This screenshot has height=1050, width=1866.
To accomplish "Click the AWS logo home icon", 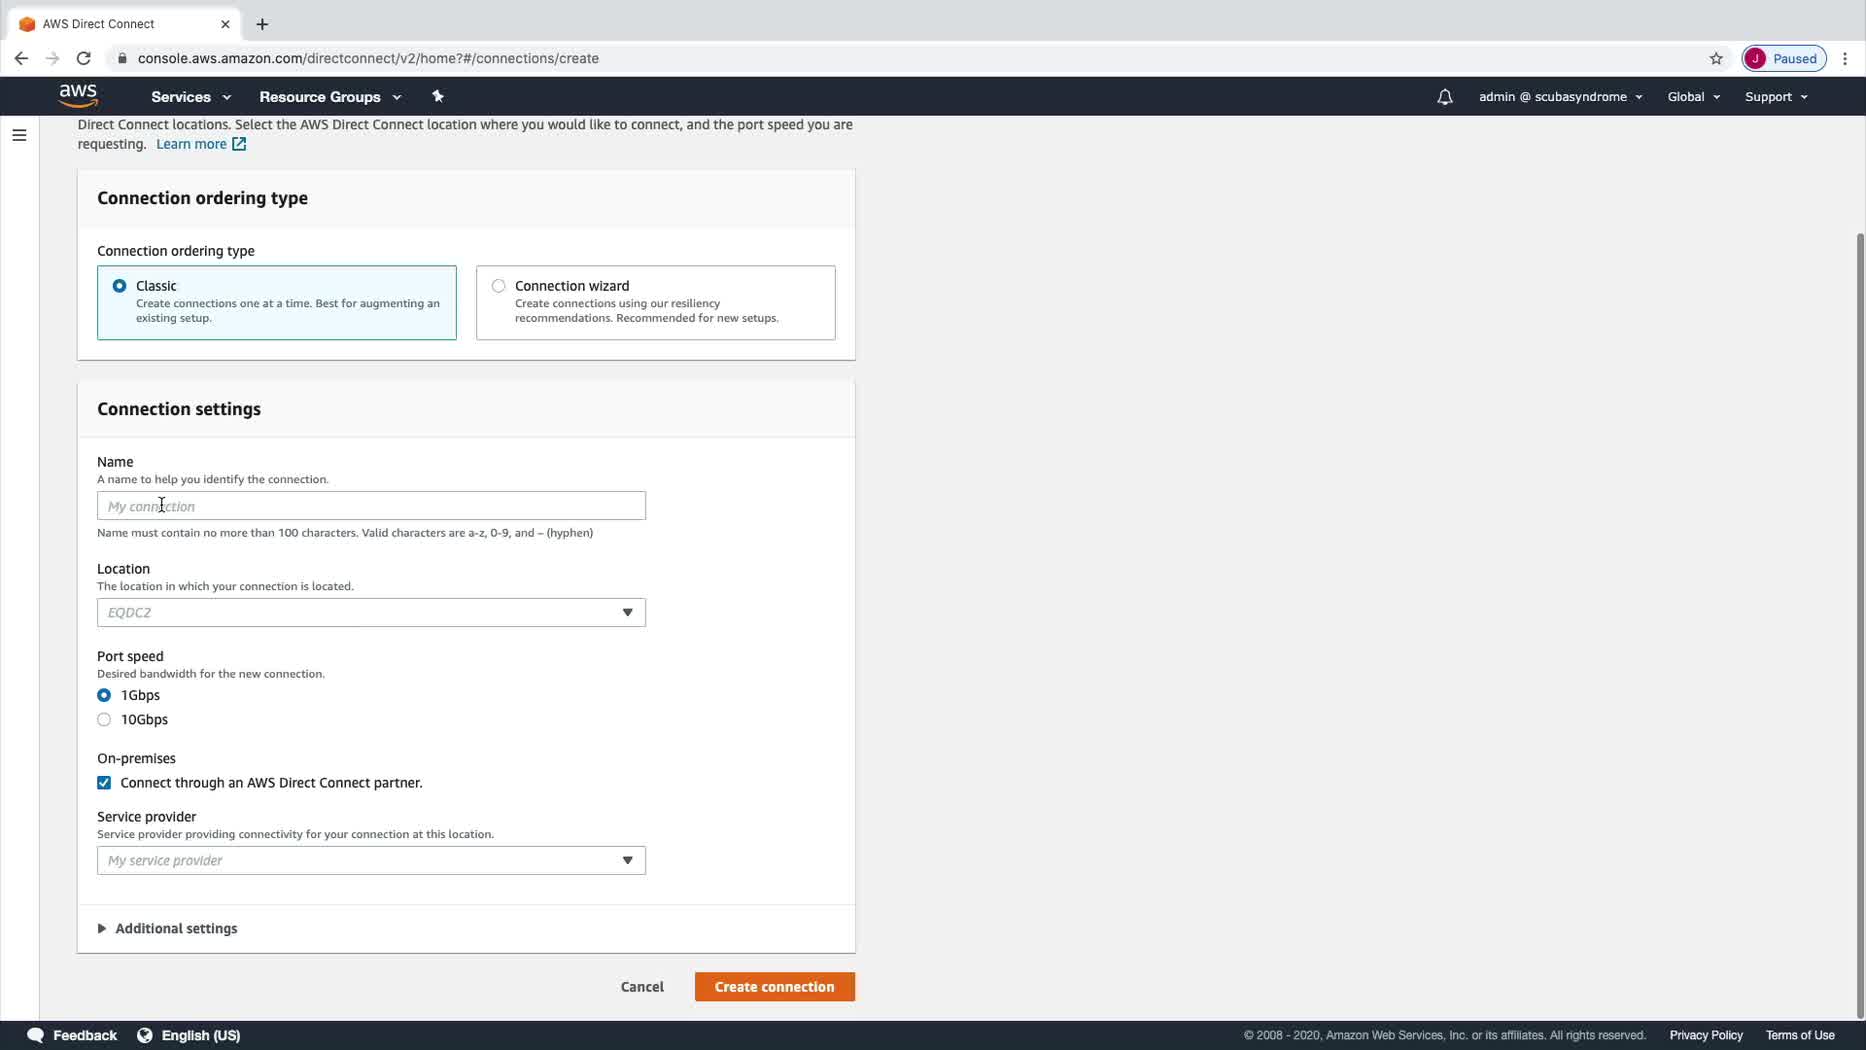I will coord(78,96).
